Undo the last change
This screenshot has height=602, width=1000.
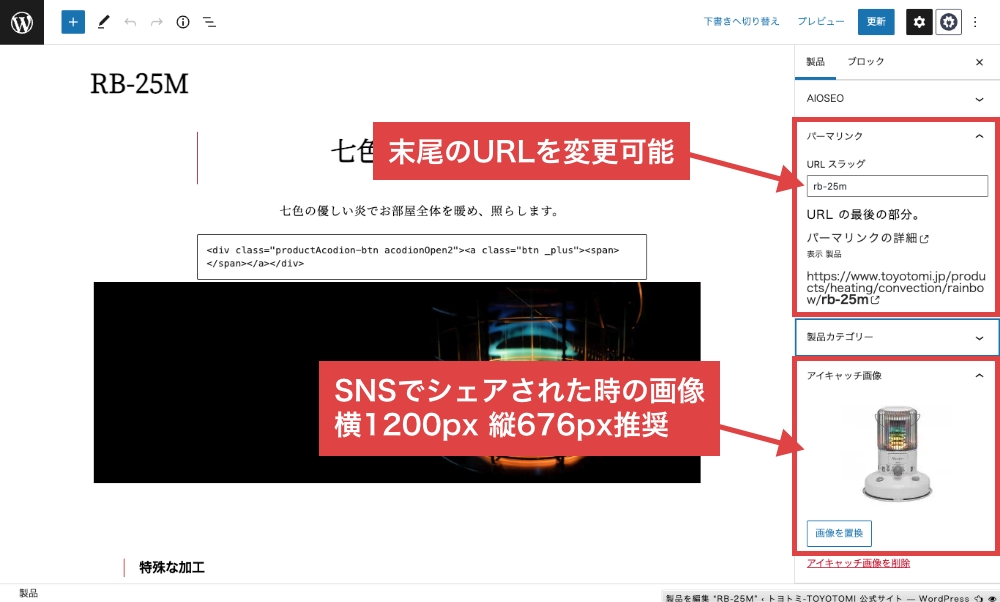130,22
